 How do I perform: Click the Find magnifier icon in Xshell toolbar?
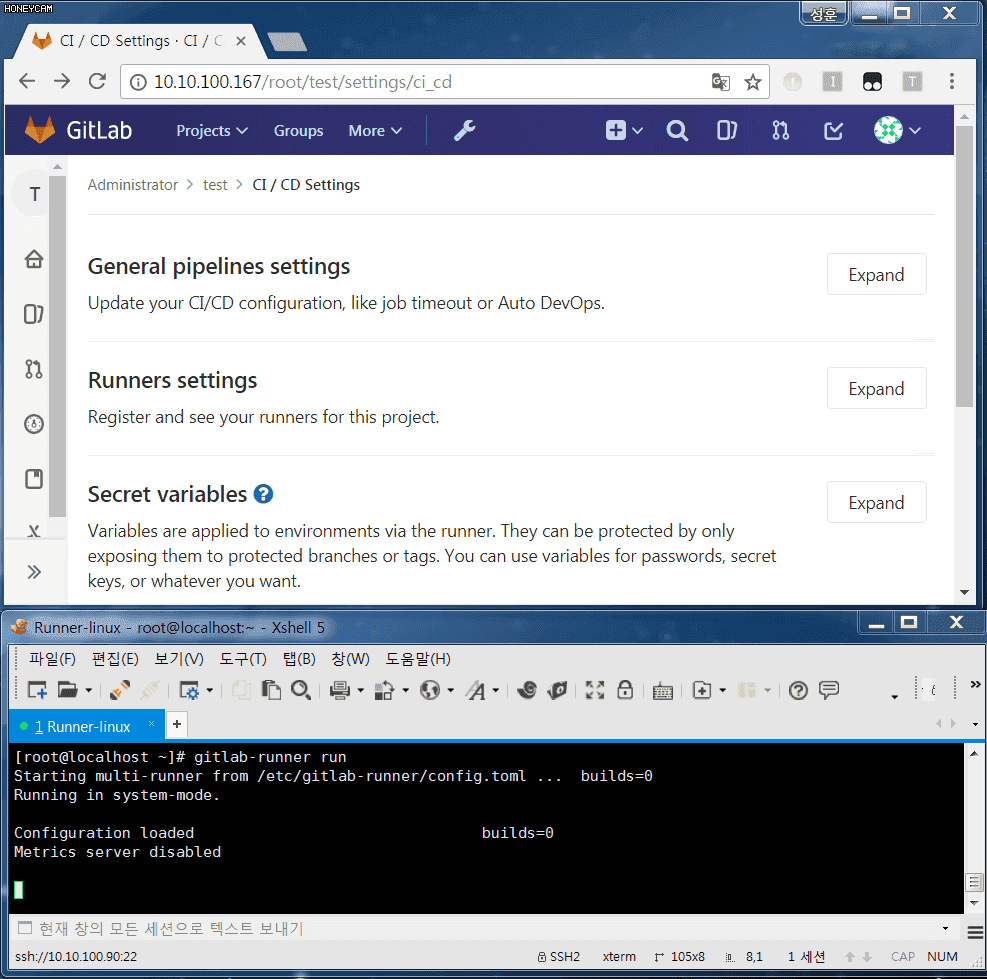298,690
